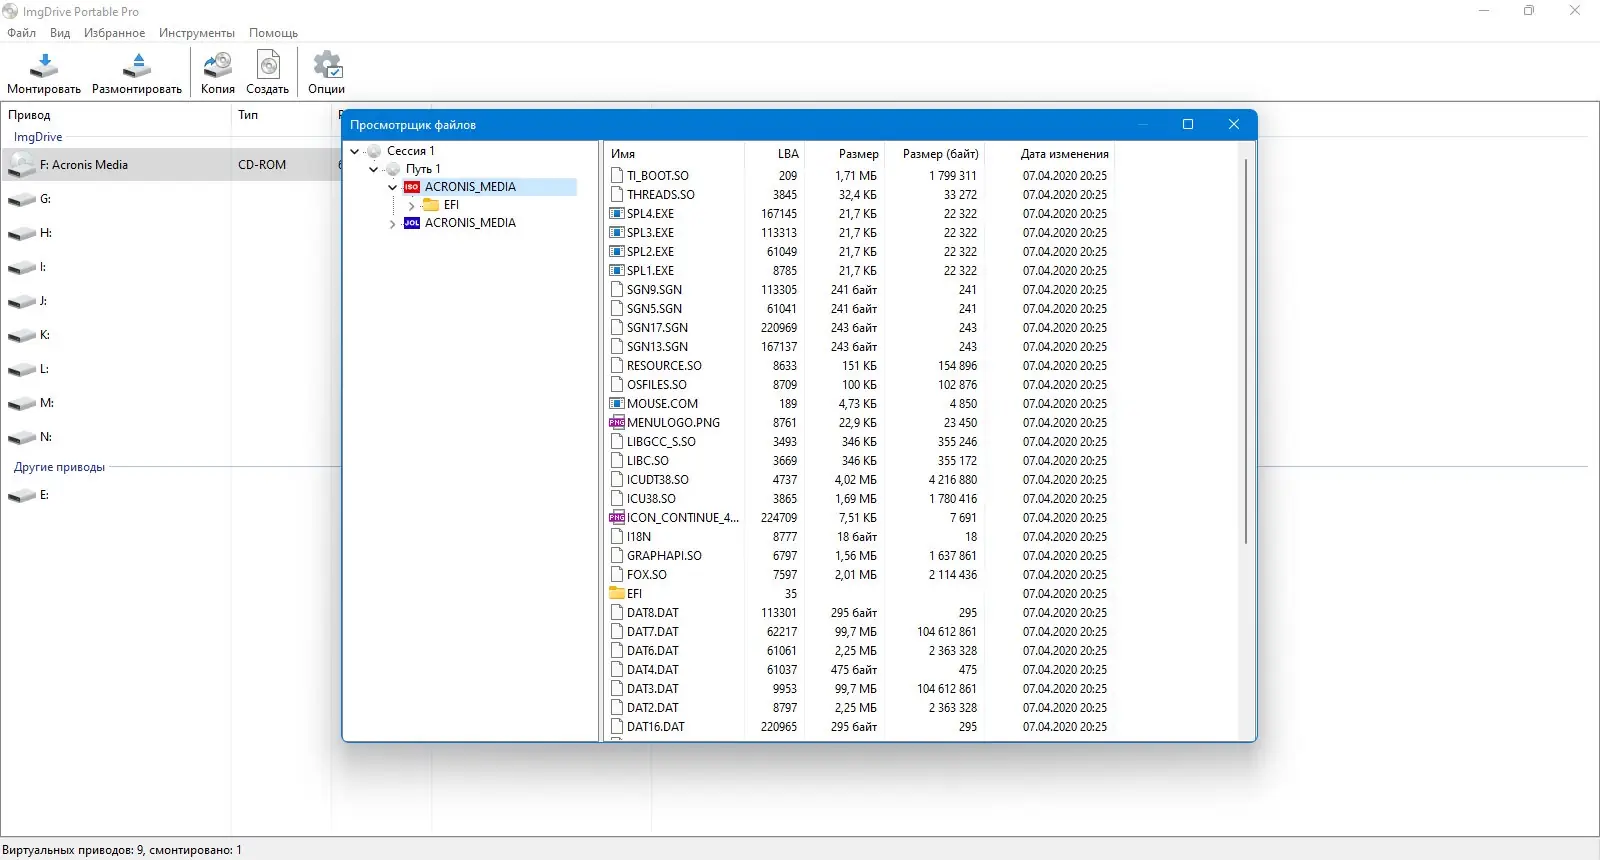Click the ISO icon of ACRONIS_MEDIA
Image resolution: width=1600 pixels, height=860 pixels.
412,187
